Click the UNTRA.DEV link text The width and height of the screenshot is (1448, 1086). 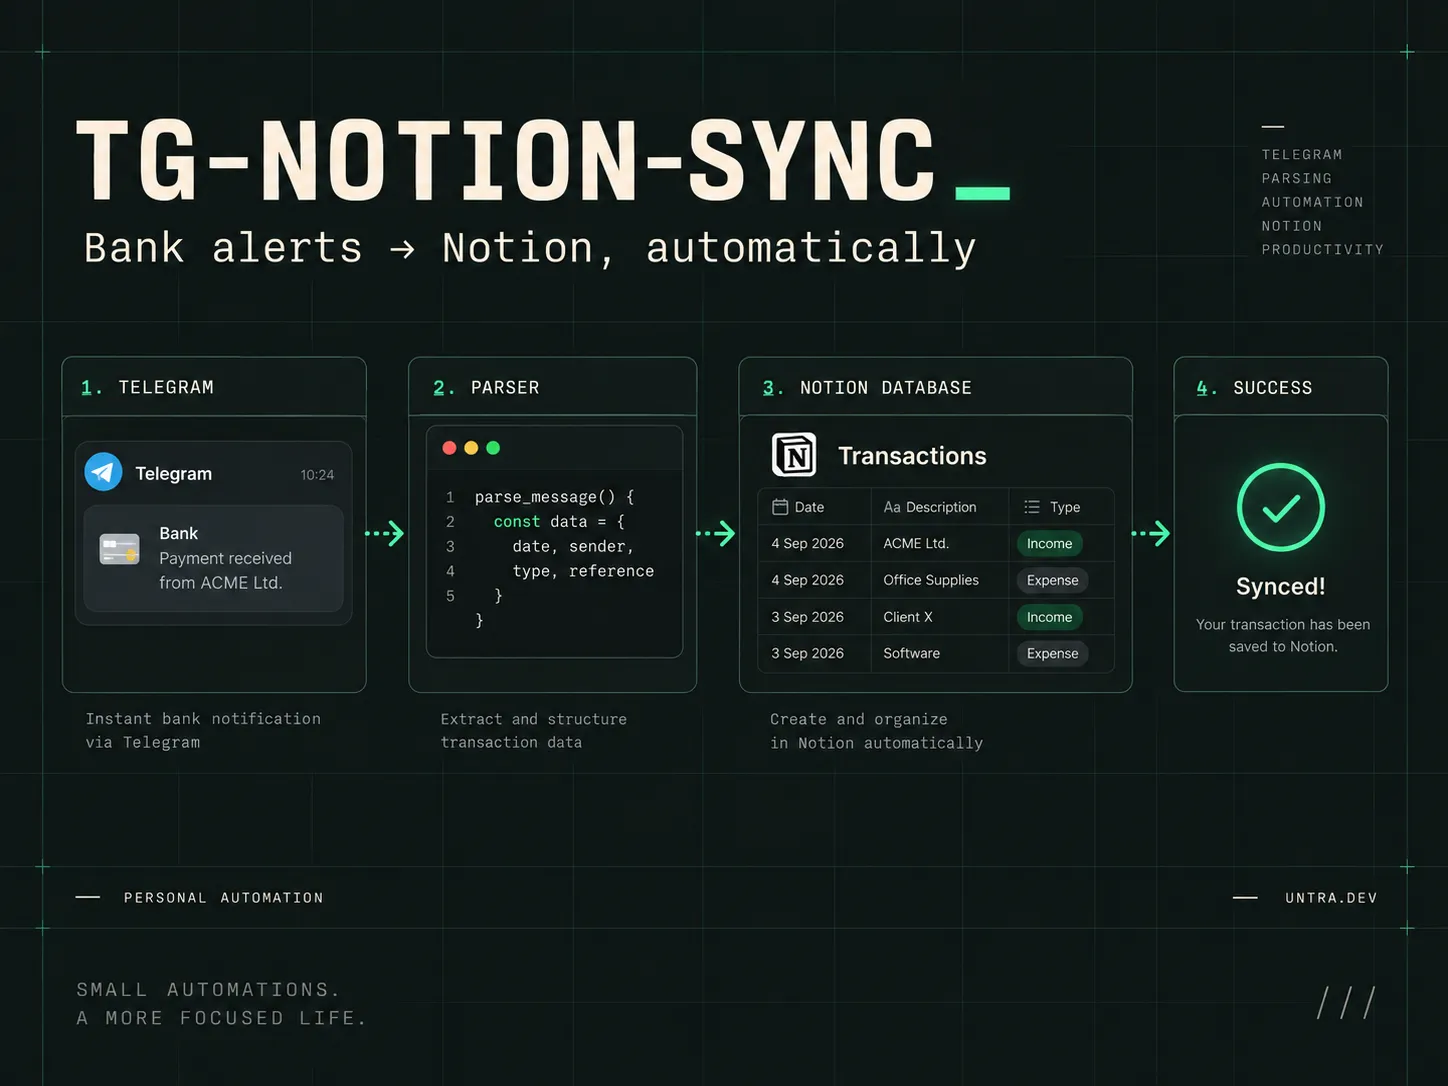[1331, 898]
